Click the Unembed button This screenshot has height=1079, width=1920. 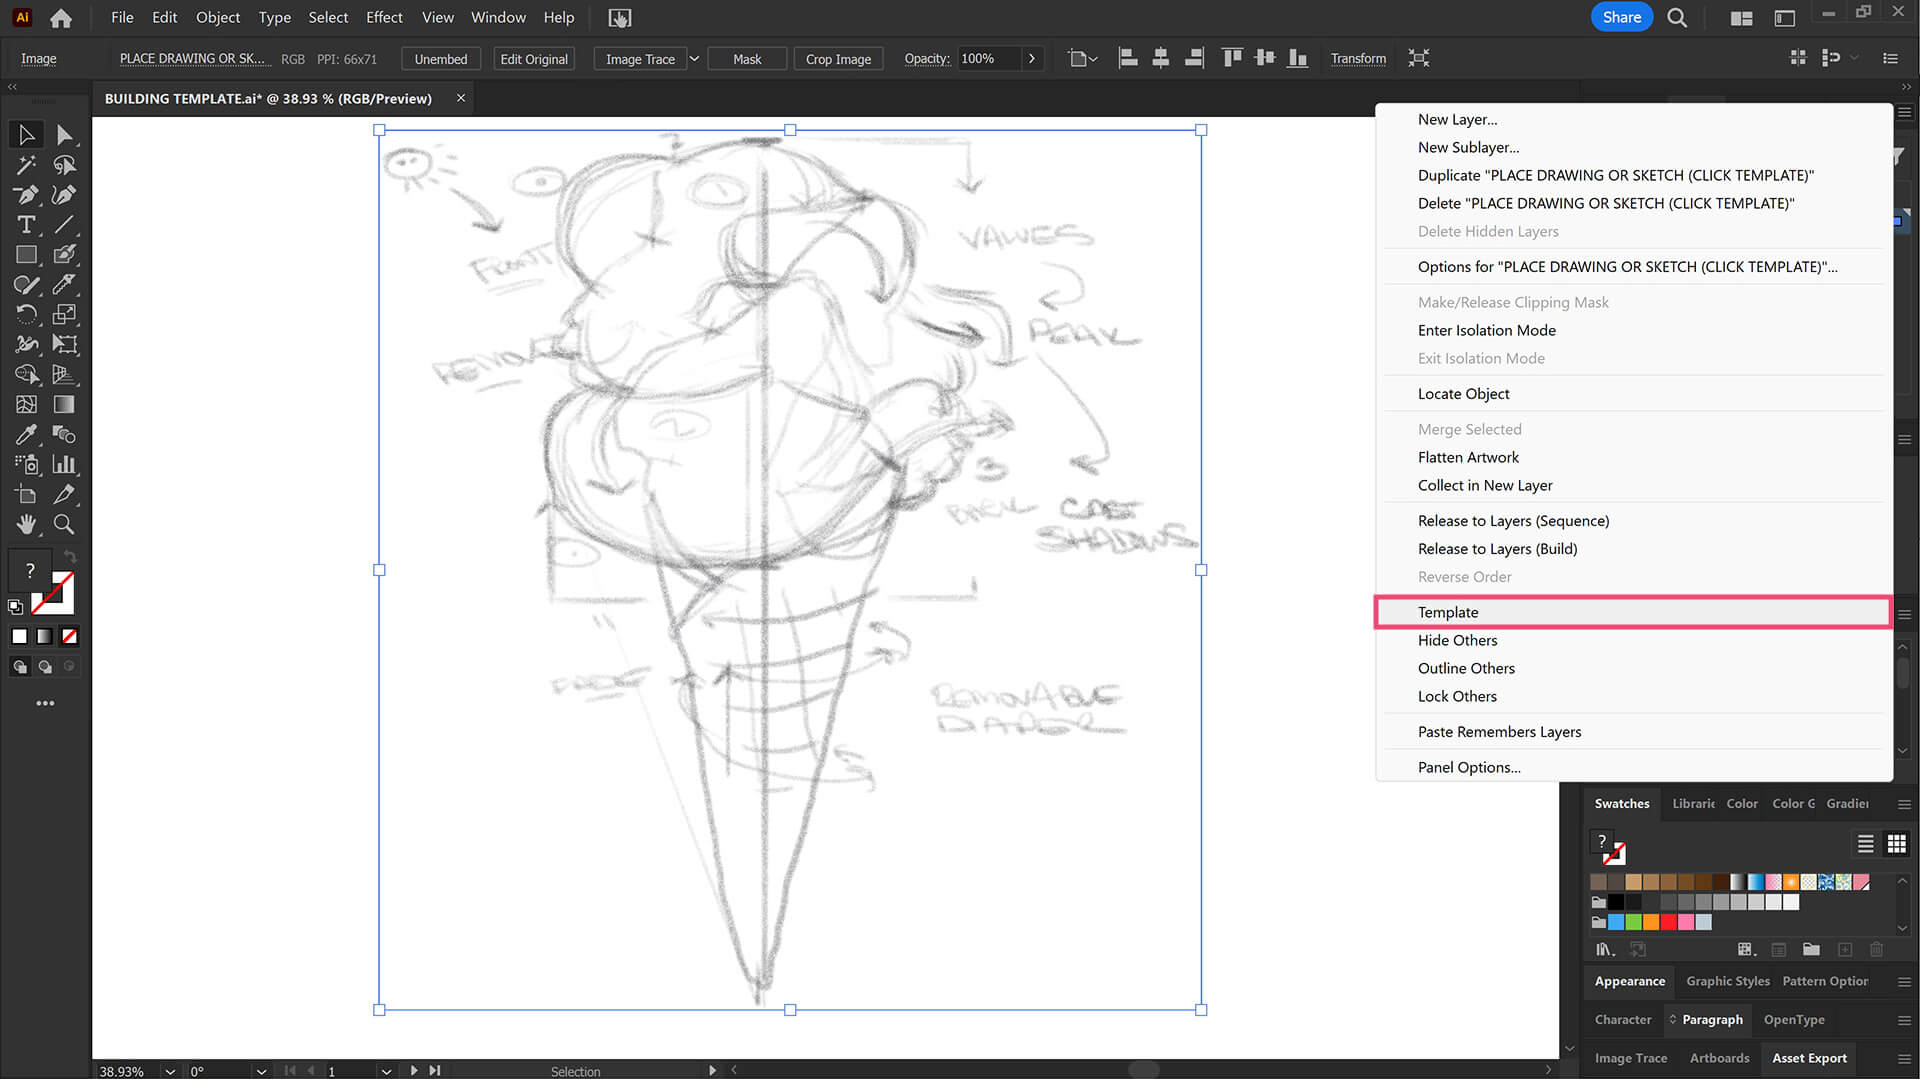point(441,59)
